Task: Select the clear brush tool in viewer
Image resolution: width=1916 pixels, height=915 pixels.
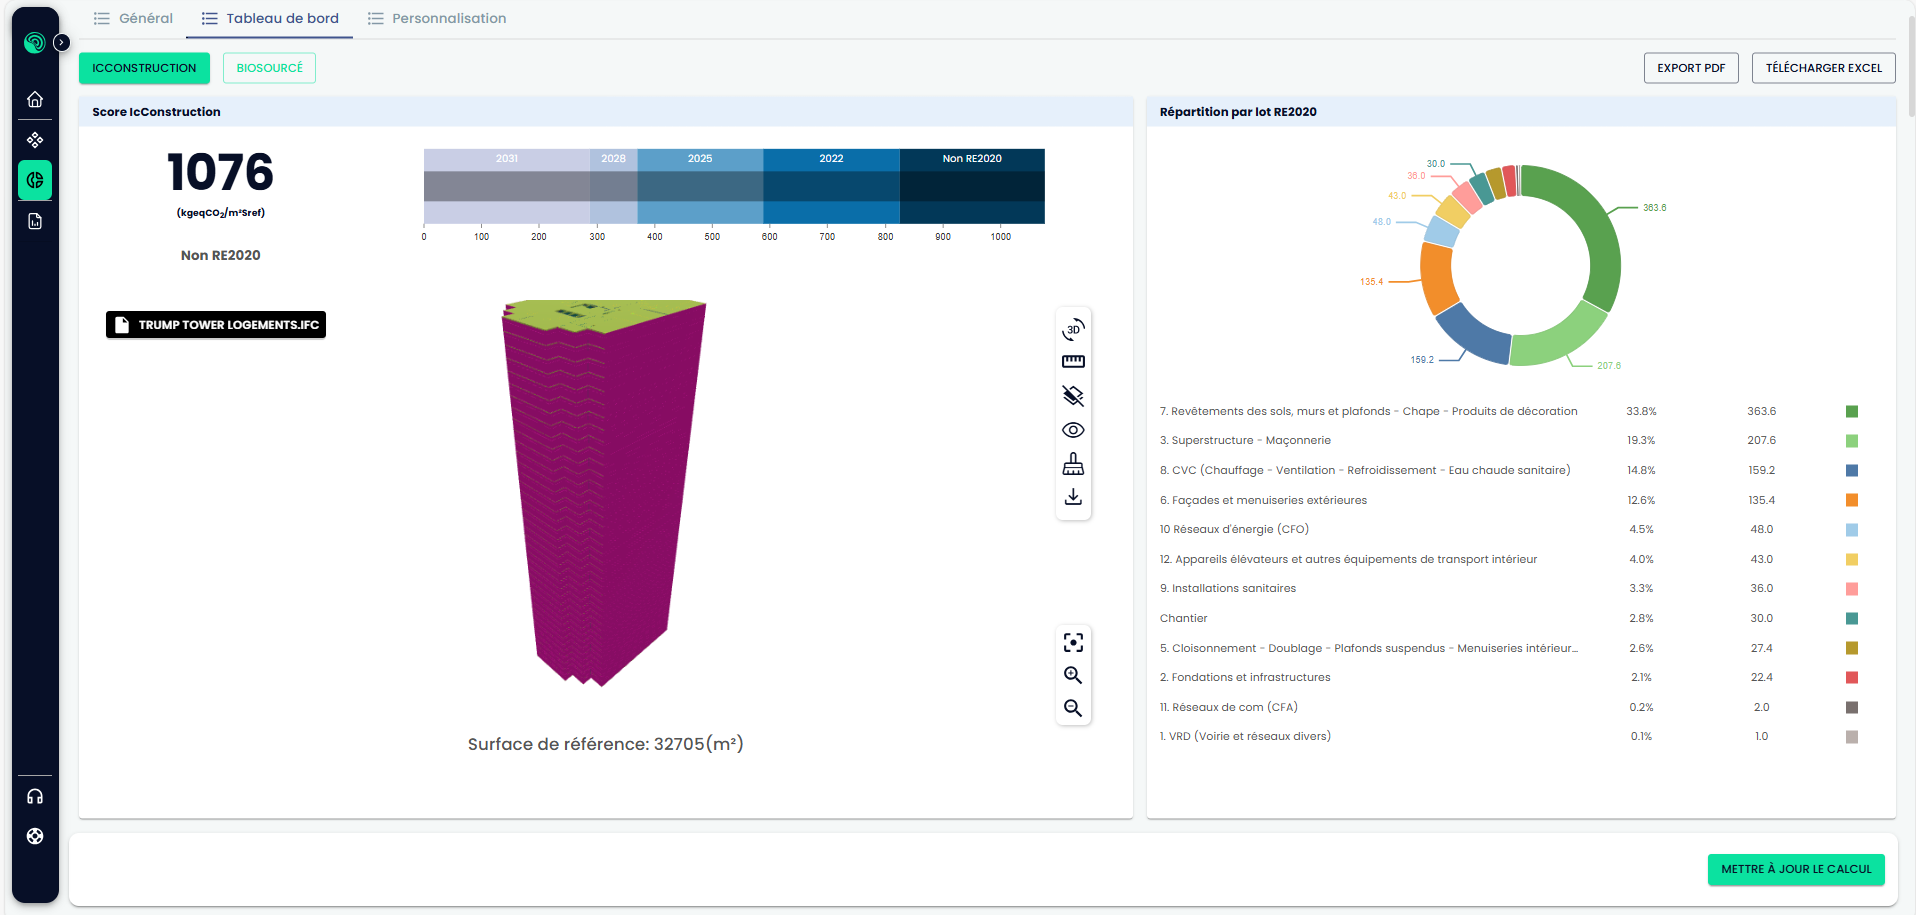Action: (1073, 464)
